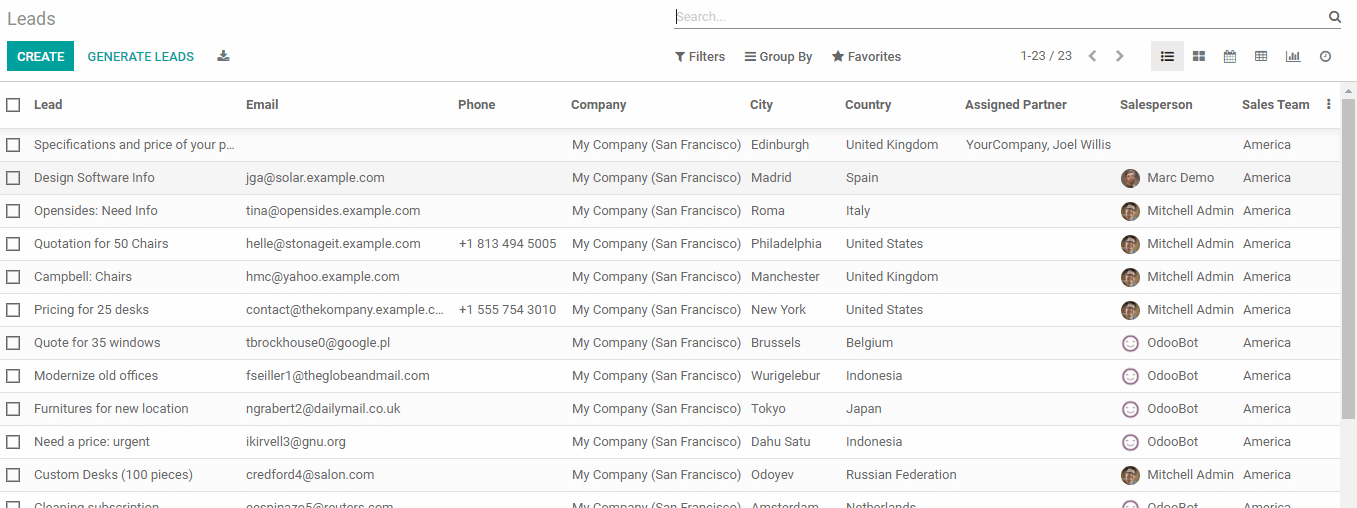Go to next page of leads
The height and width of the screenshot is (508, 1357).
pyautogui.click(x=1120, y=57)
